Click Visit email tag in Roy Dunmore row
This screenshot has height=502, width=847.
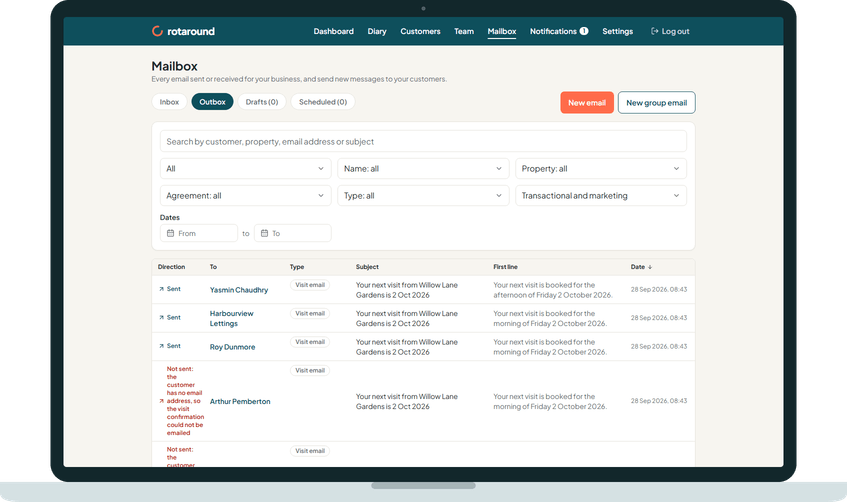point(310,342)
